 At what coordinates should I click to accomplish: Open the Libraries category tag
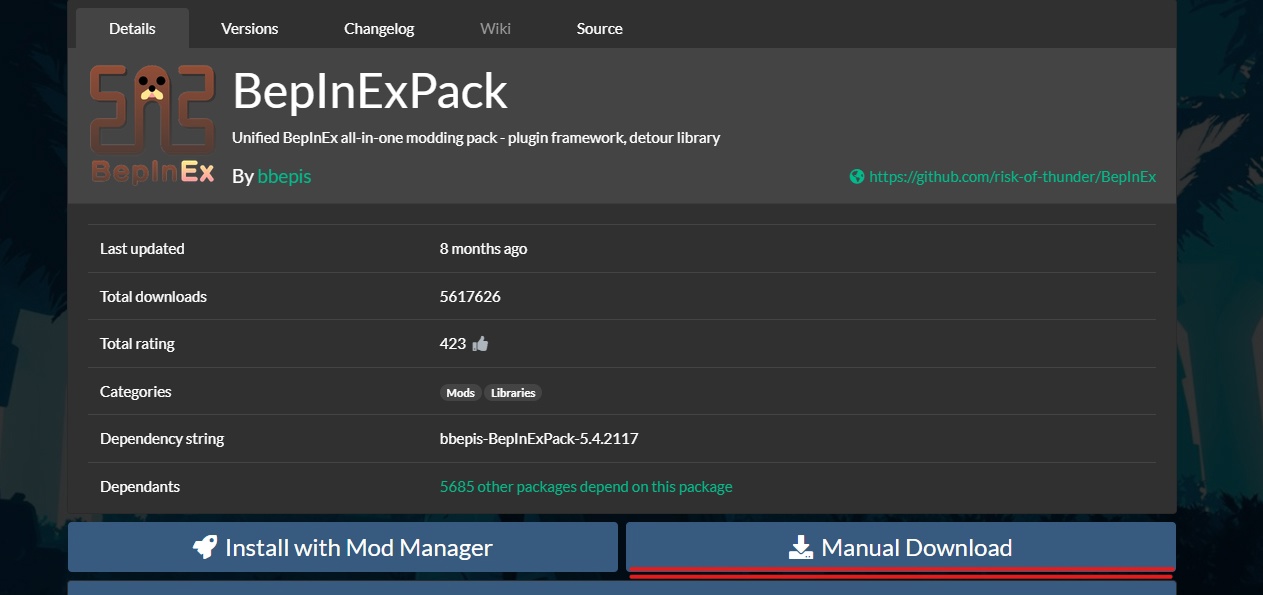coord(513,393)
